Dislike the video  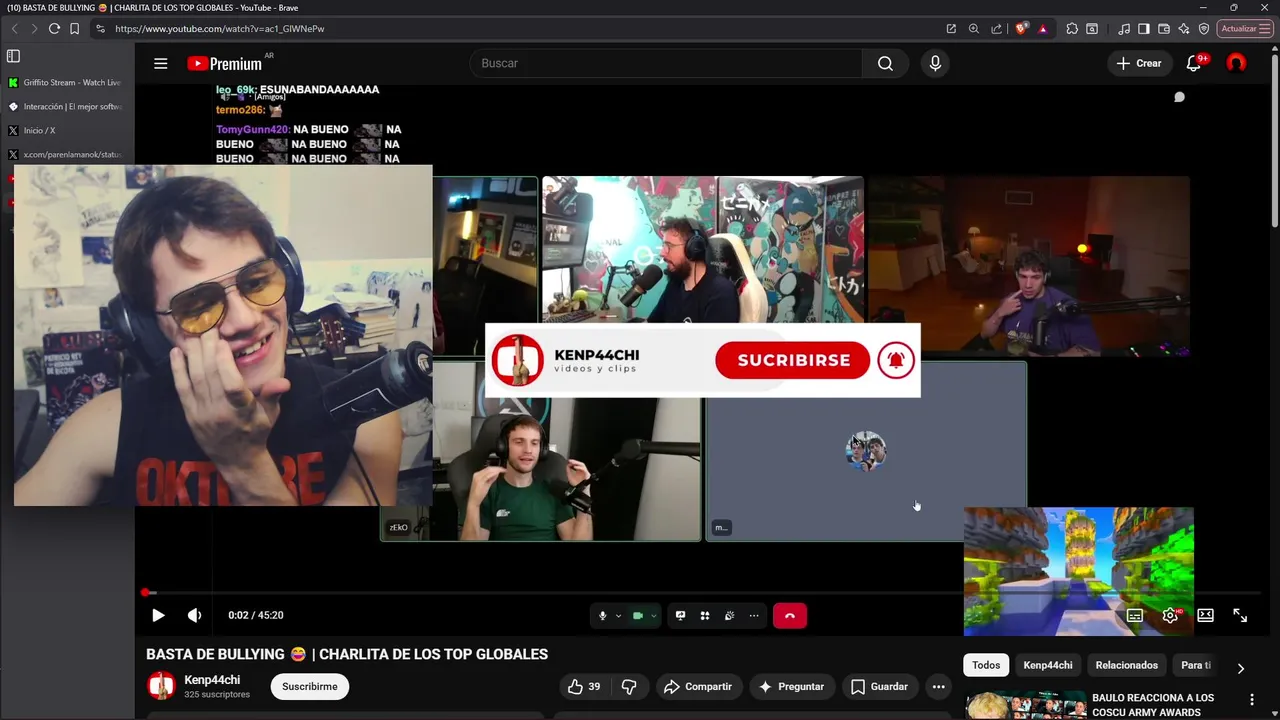tap(629, 686)
